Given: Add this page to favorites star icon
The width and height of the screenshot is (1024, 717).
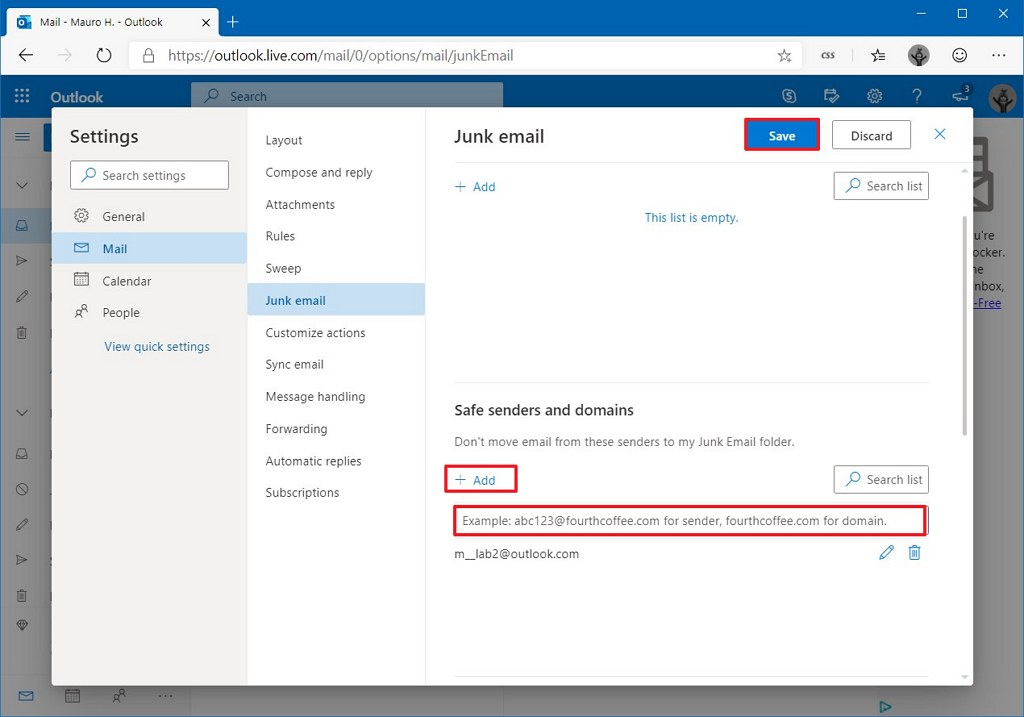Looking at the screenshot, I should tap(784, 56).
